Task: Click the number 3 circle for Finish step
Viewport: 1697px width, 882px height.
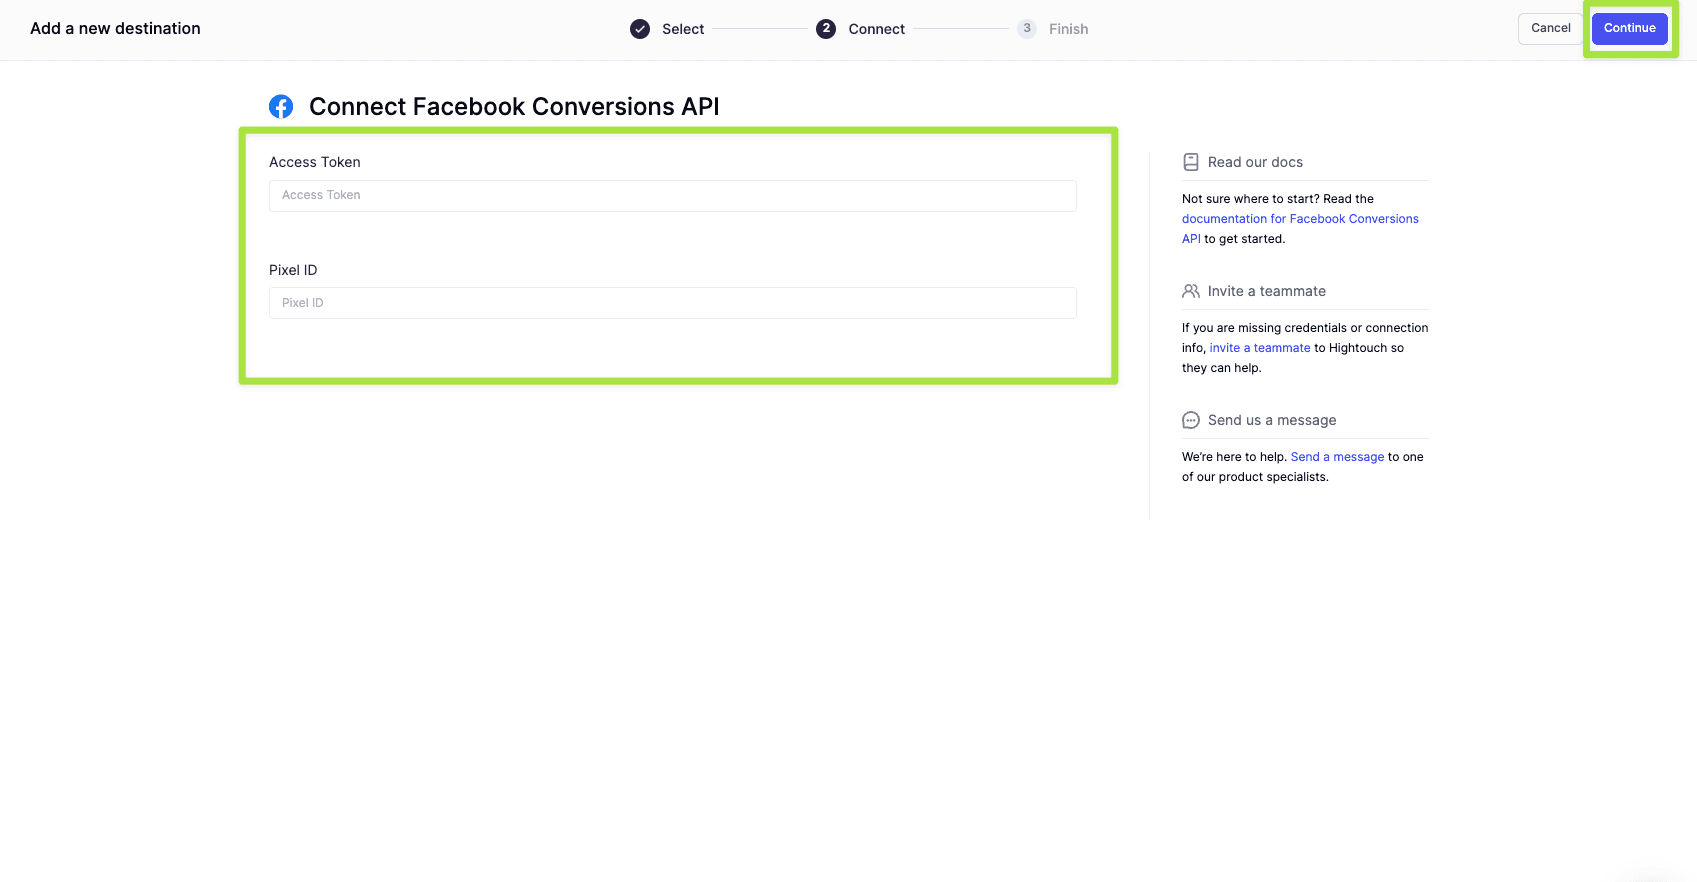Action: pos(1027,29)
